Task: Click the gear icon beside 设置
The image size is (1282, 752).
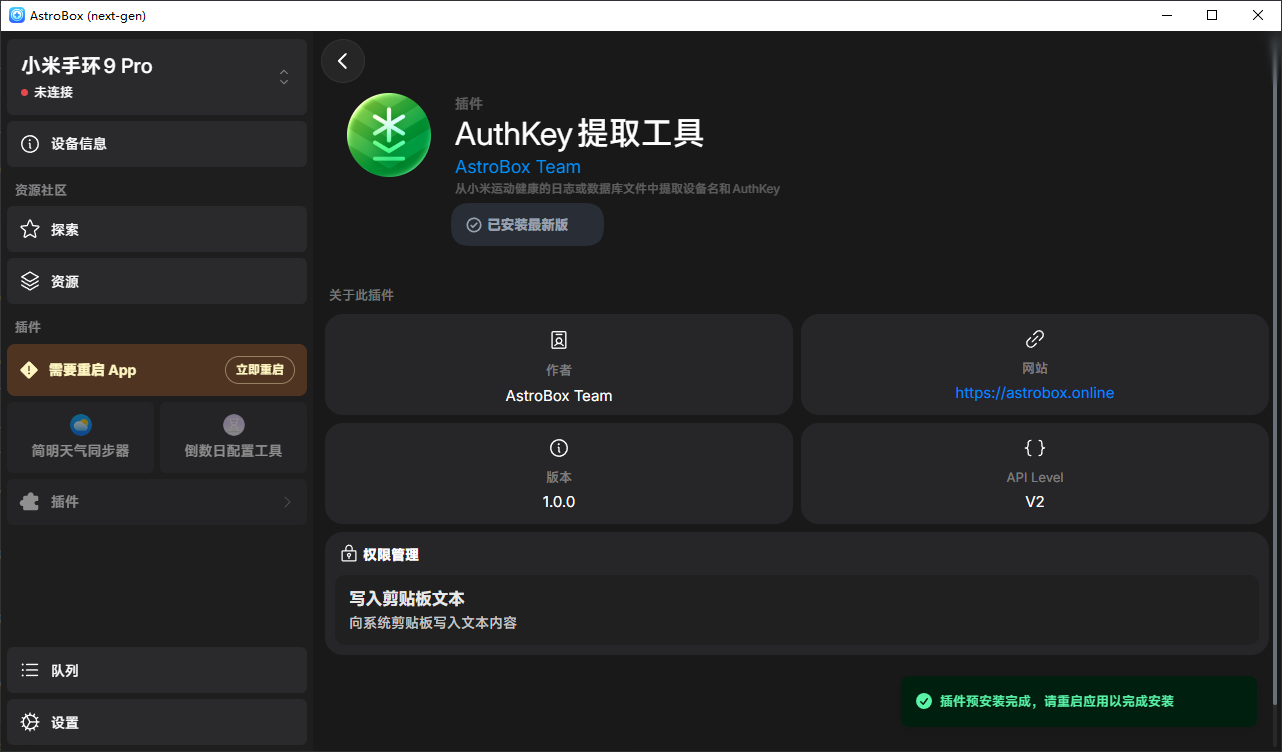Action: coord(30,723)
